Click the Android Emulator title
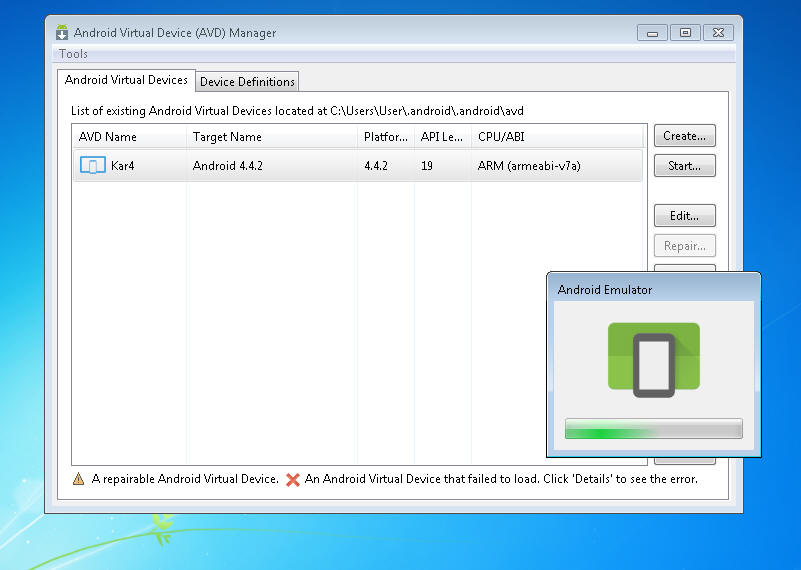Viewport: 801px width, 570px height. click(605, 290)
